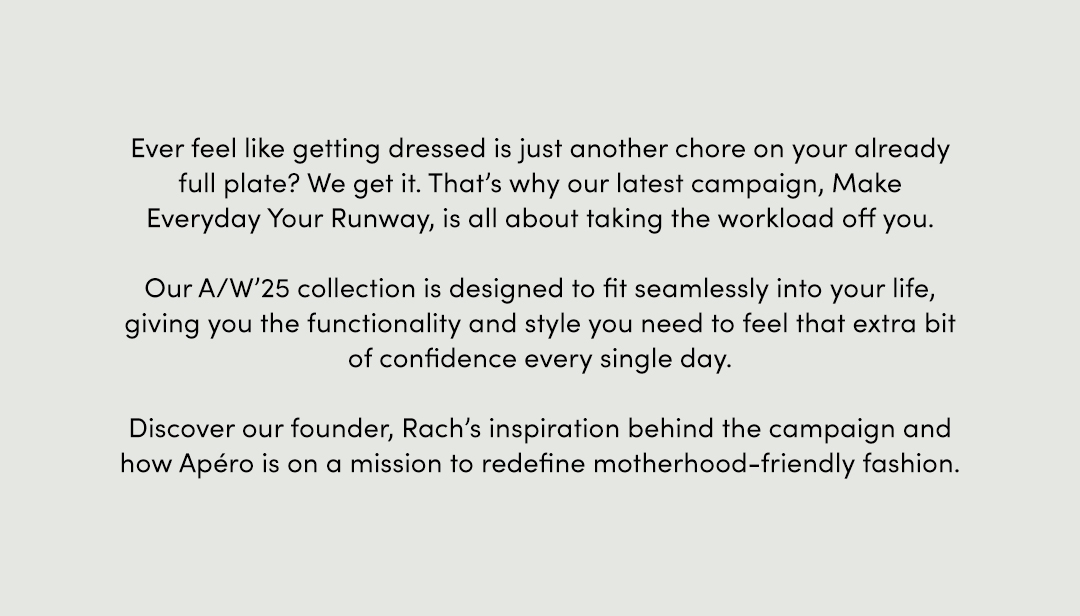Click the words 'latest campaign'
Image resolution: width=1080 pixels, height=616 pixels.
click(x=719, y=184)
